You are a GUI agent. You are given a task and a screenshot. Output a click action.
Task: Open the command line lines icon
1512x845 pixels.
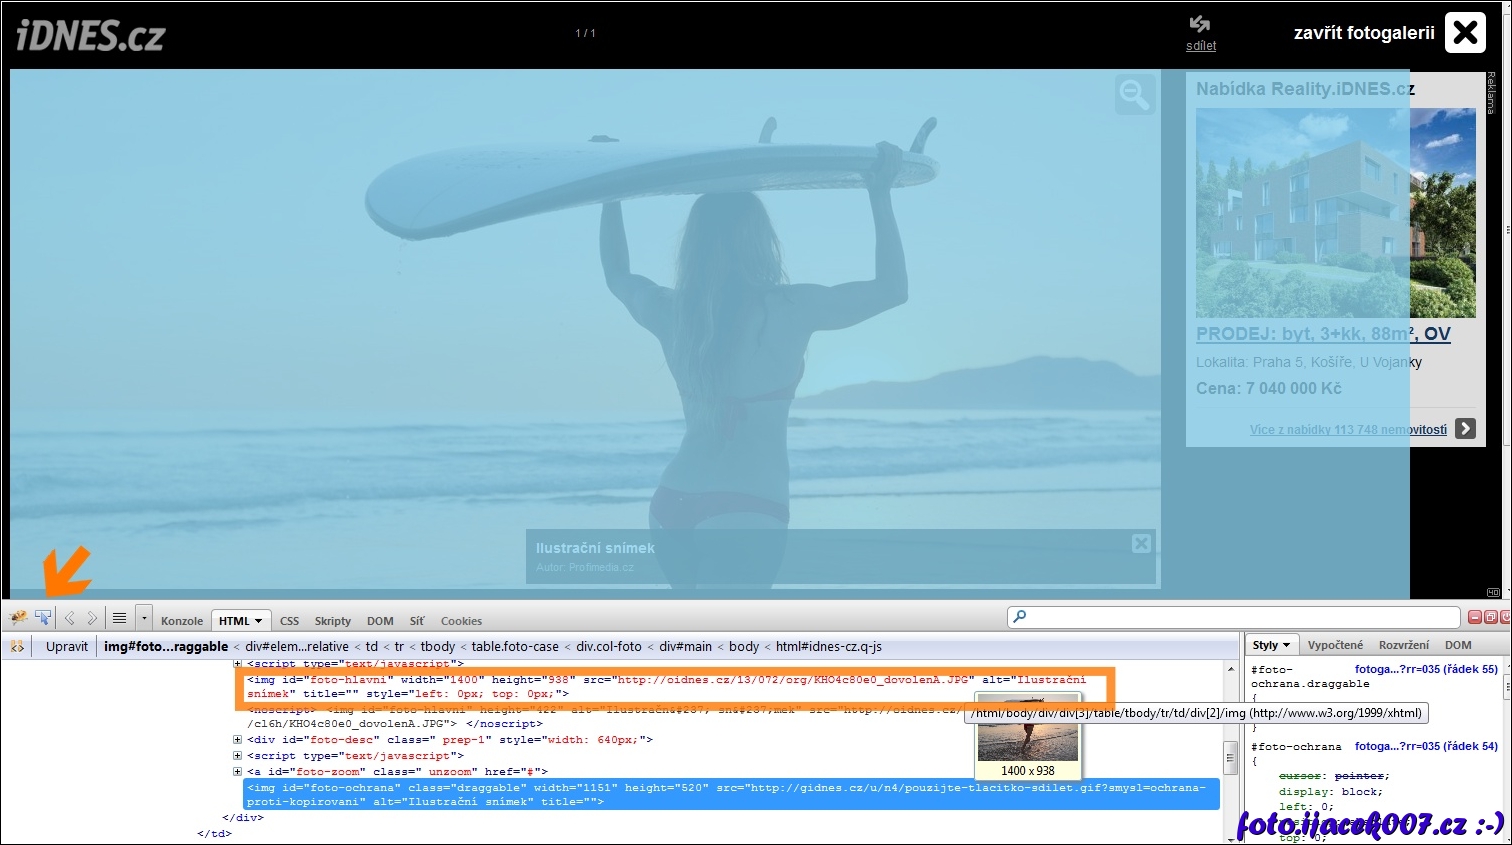(x=119, y=619)
